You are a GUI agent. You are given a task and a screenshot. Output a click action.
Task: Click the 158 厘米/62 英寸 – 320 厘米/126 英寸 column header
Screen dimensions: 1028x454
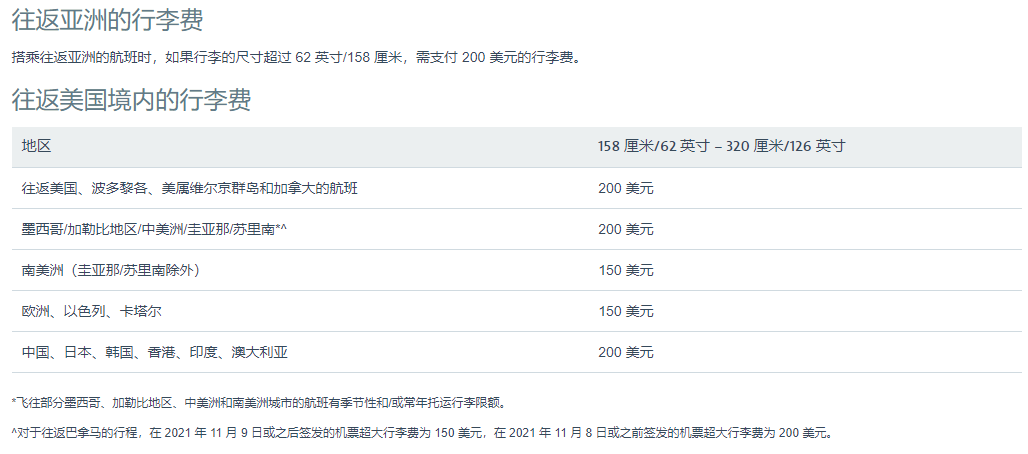721,146
